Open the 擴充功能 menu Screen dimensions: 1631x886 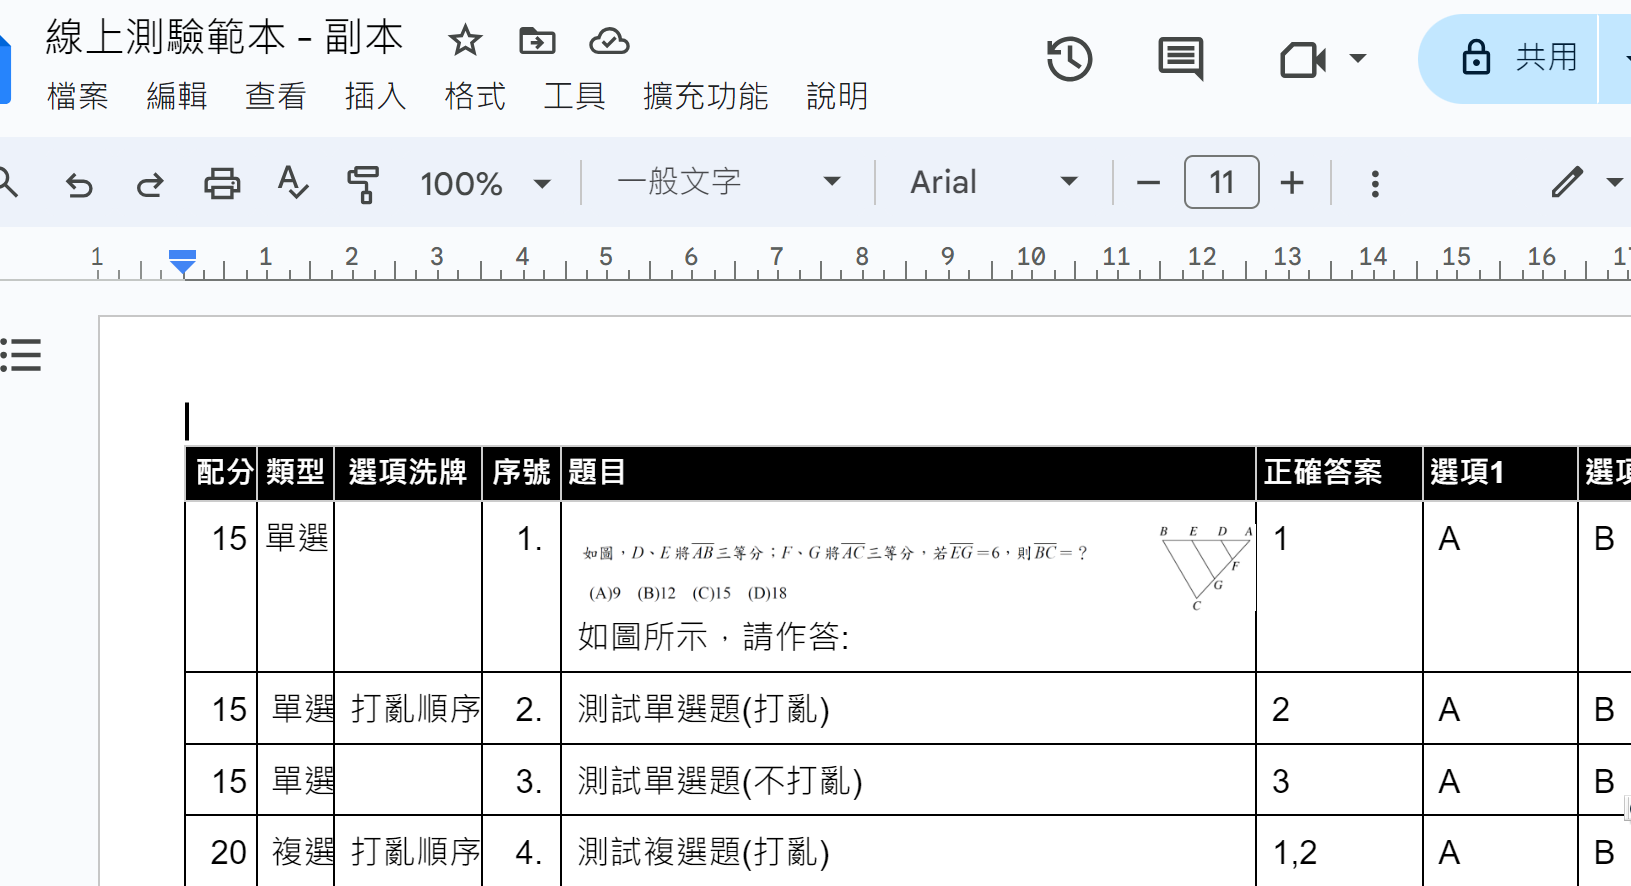(x=705, y=96)
